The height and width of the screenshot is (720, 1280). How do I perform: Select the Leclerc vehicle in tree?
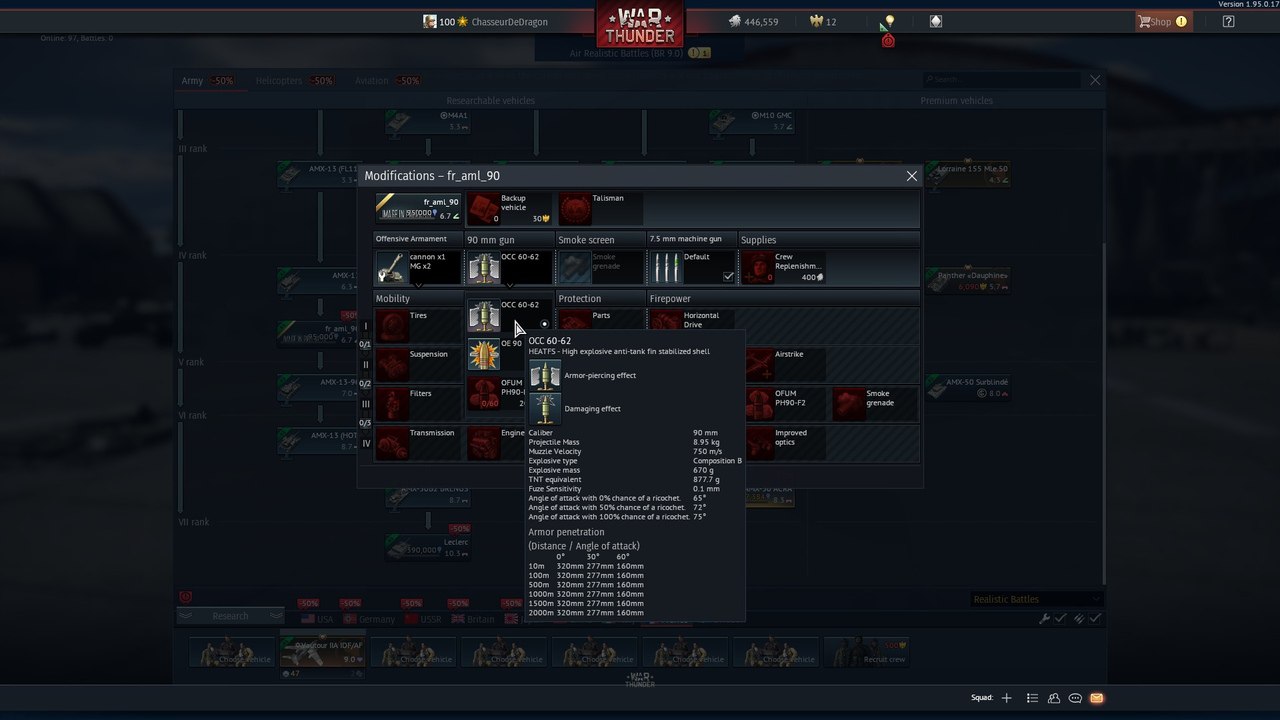(x=428, y=547)
